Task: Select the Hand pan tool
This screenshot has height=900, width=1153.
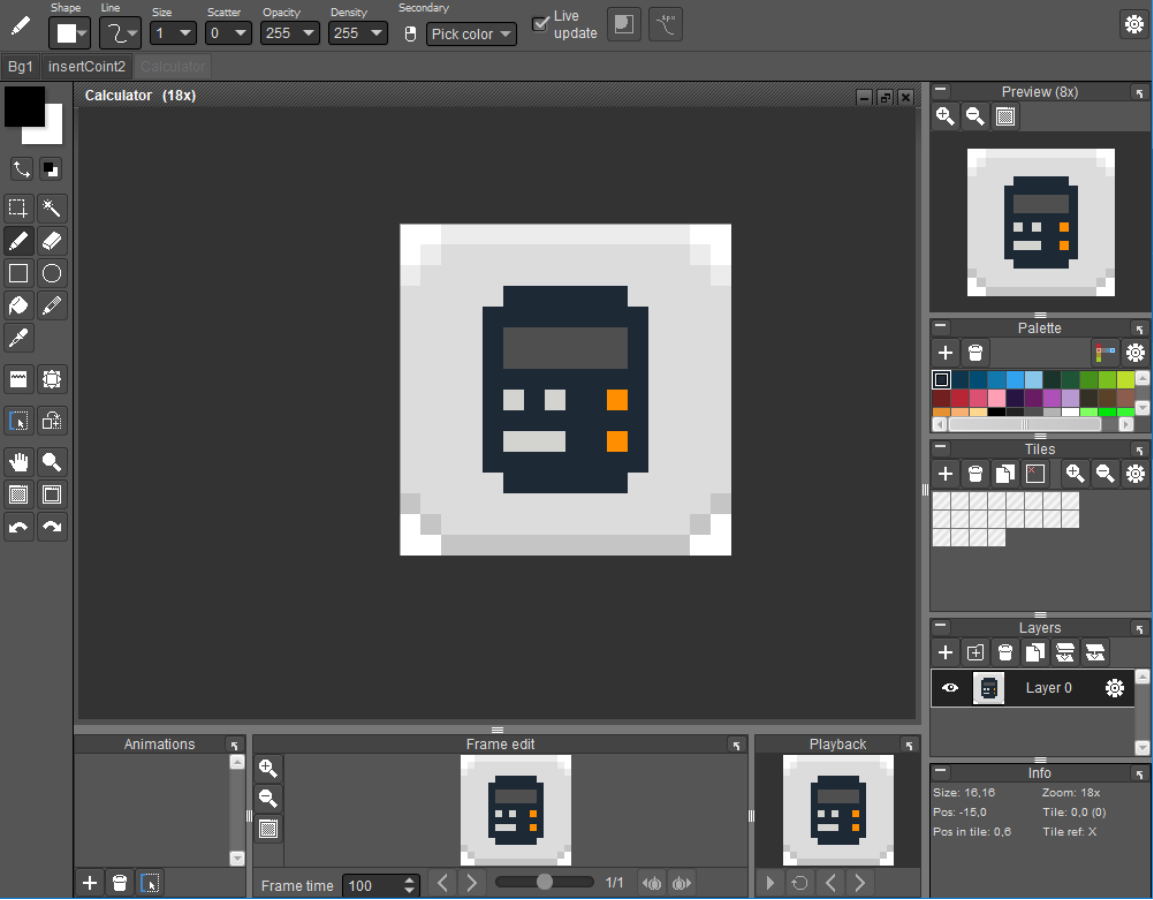Action: (19, 461)
